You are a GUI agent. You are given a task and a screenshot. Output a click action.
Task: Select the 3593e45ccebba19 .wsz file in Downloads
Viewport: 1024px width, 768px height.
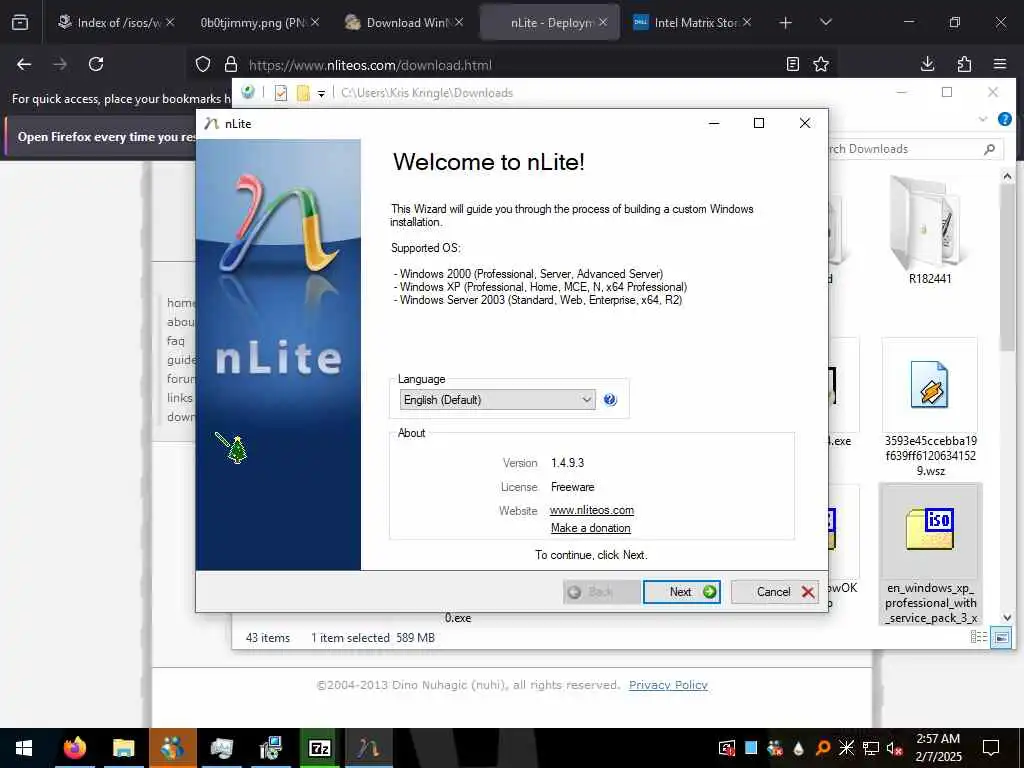pos(930,408)
